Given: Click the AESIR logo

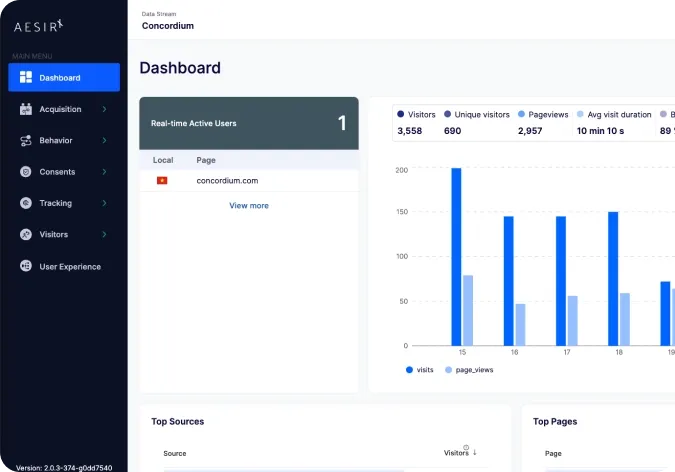Looking at the screenshot, I should point(38,26).
